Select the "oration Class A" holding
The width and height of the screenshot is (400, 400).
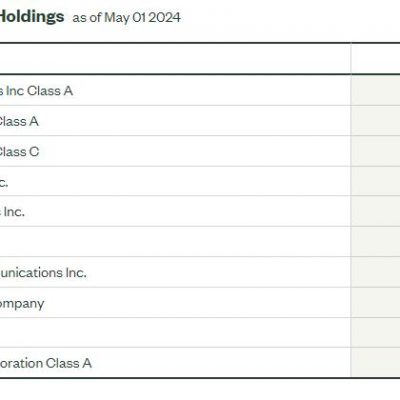coord(45,363)
